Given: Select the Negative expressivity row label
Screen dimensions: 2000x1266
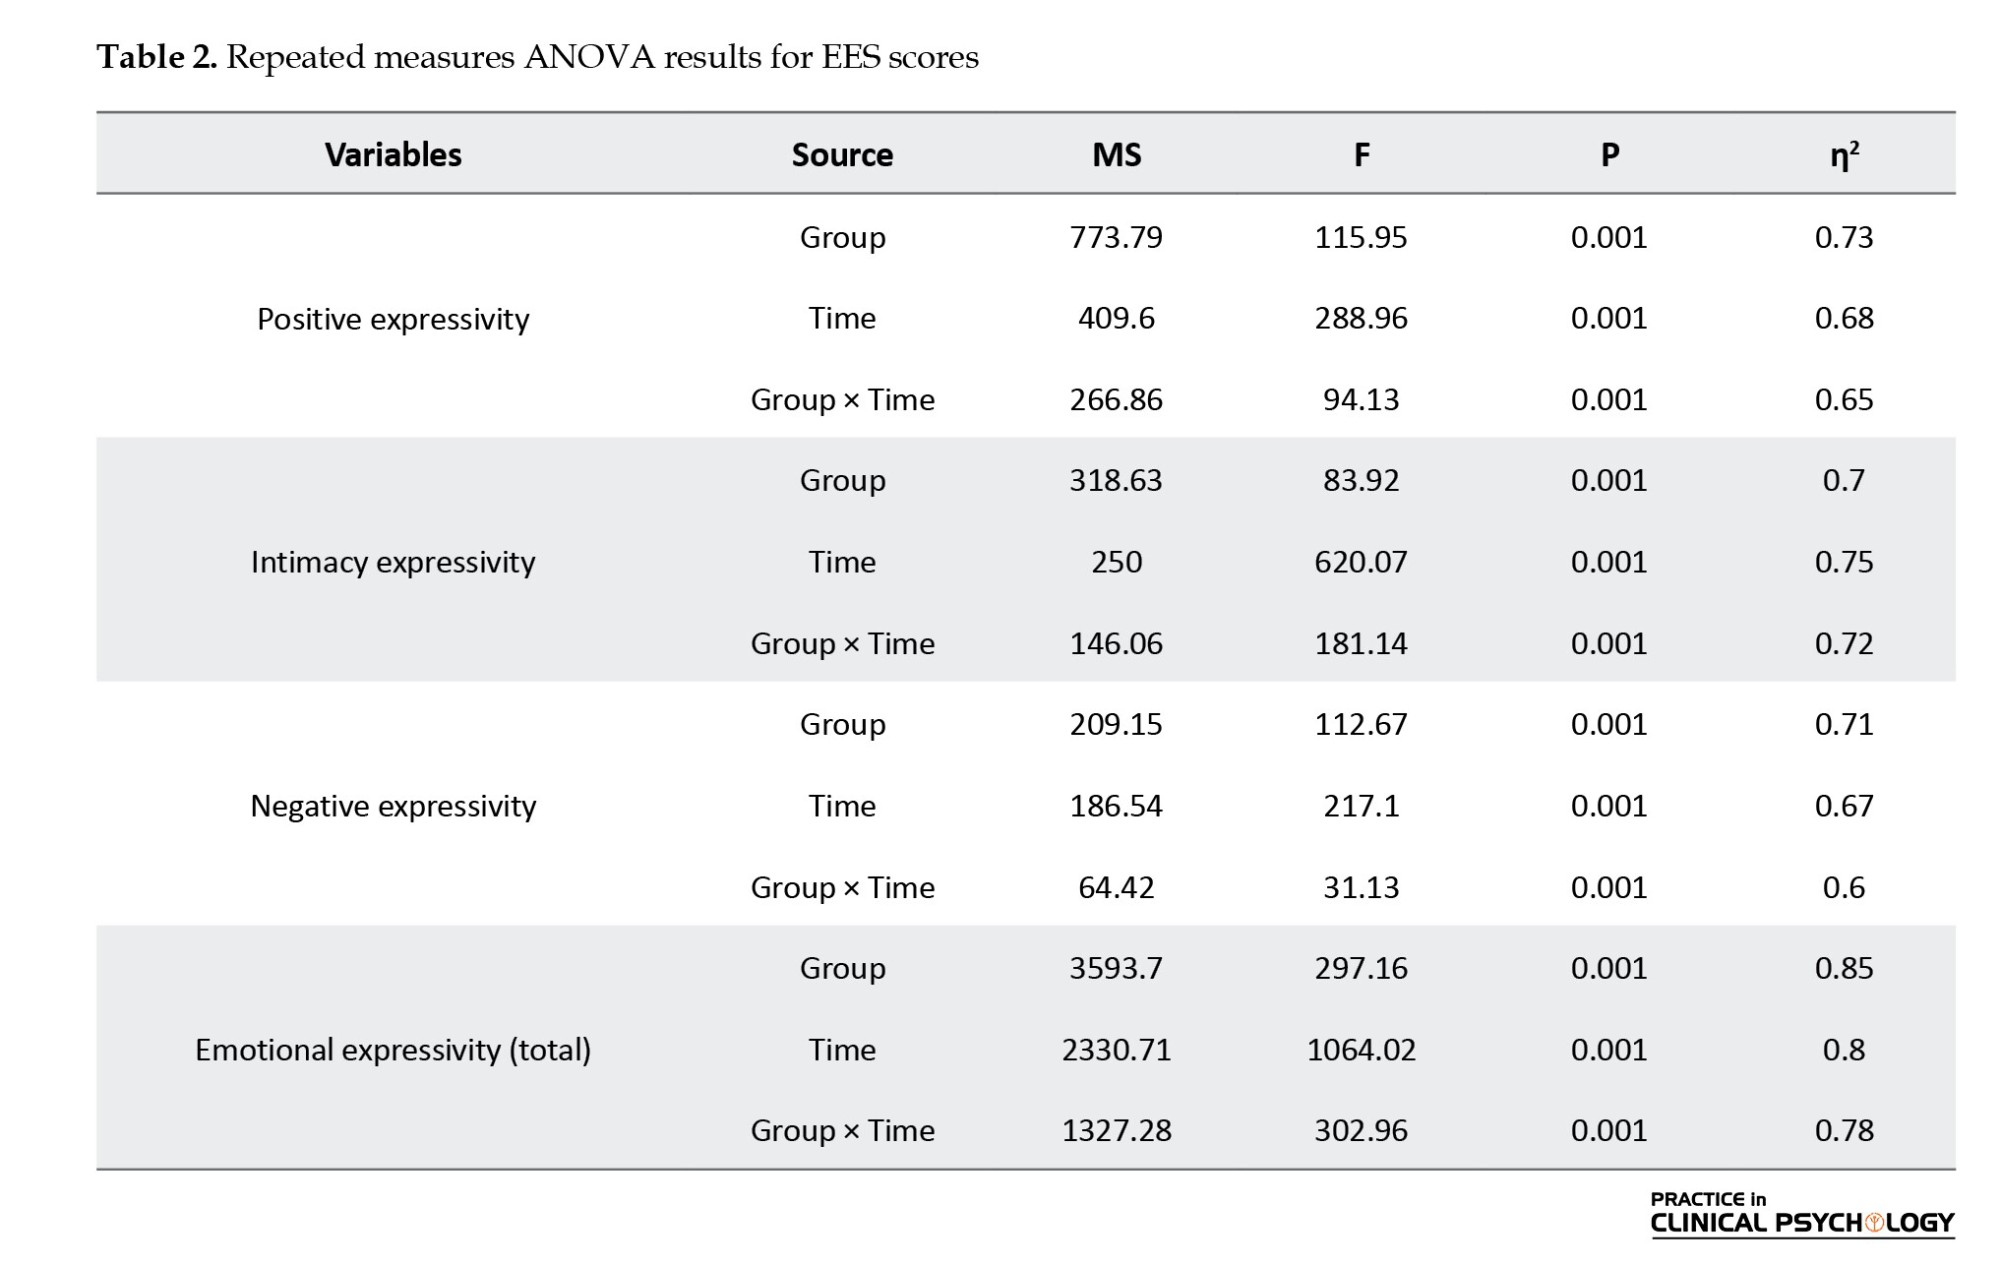Looking at the screenshot, I should [x=393, y=806].
